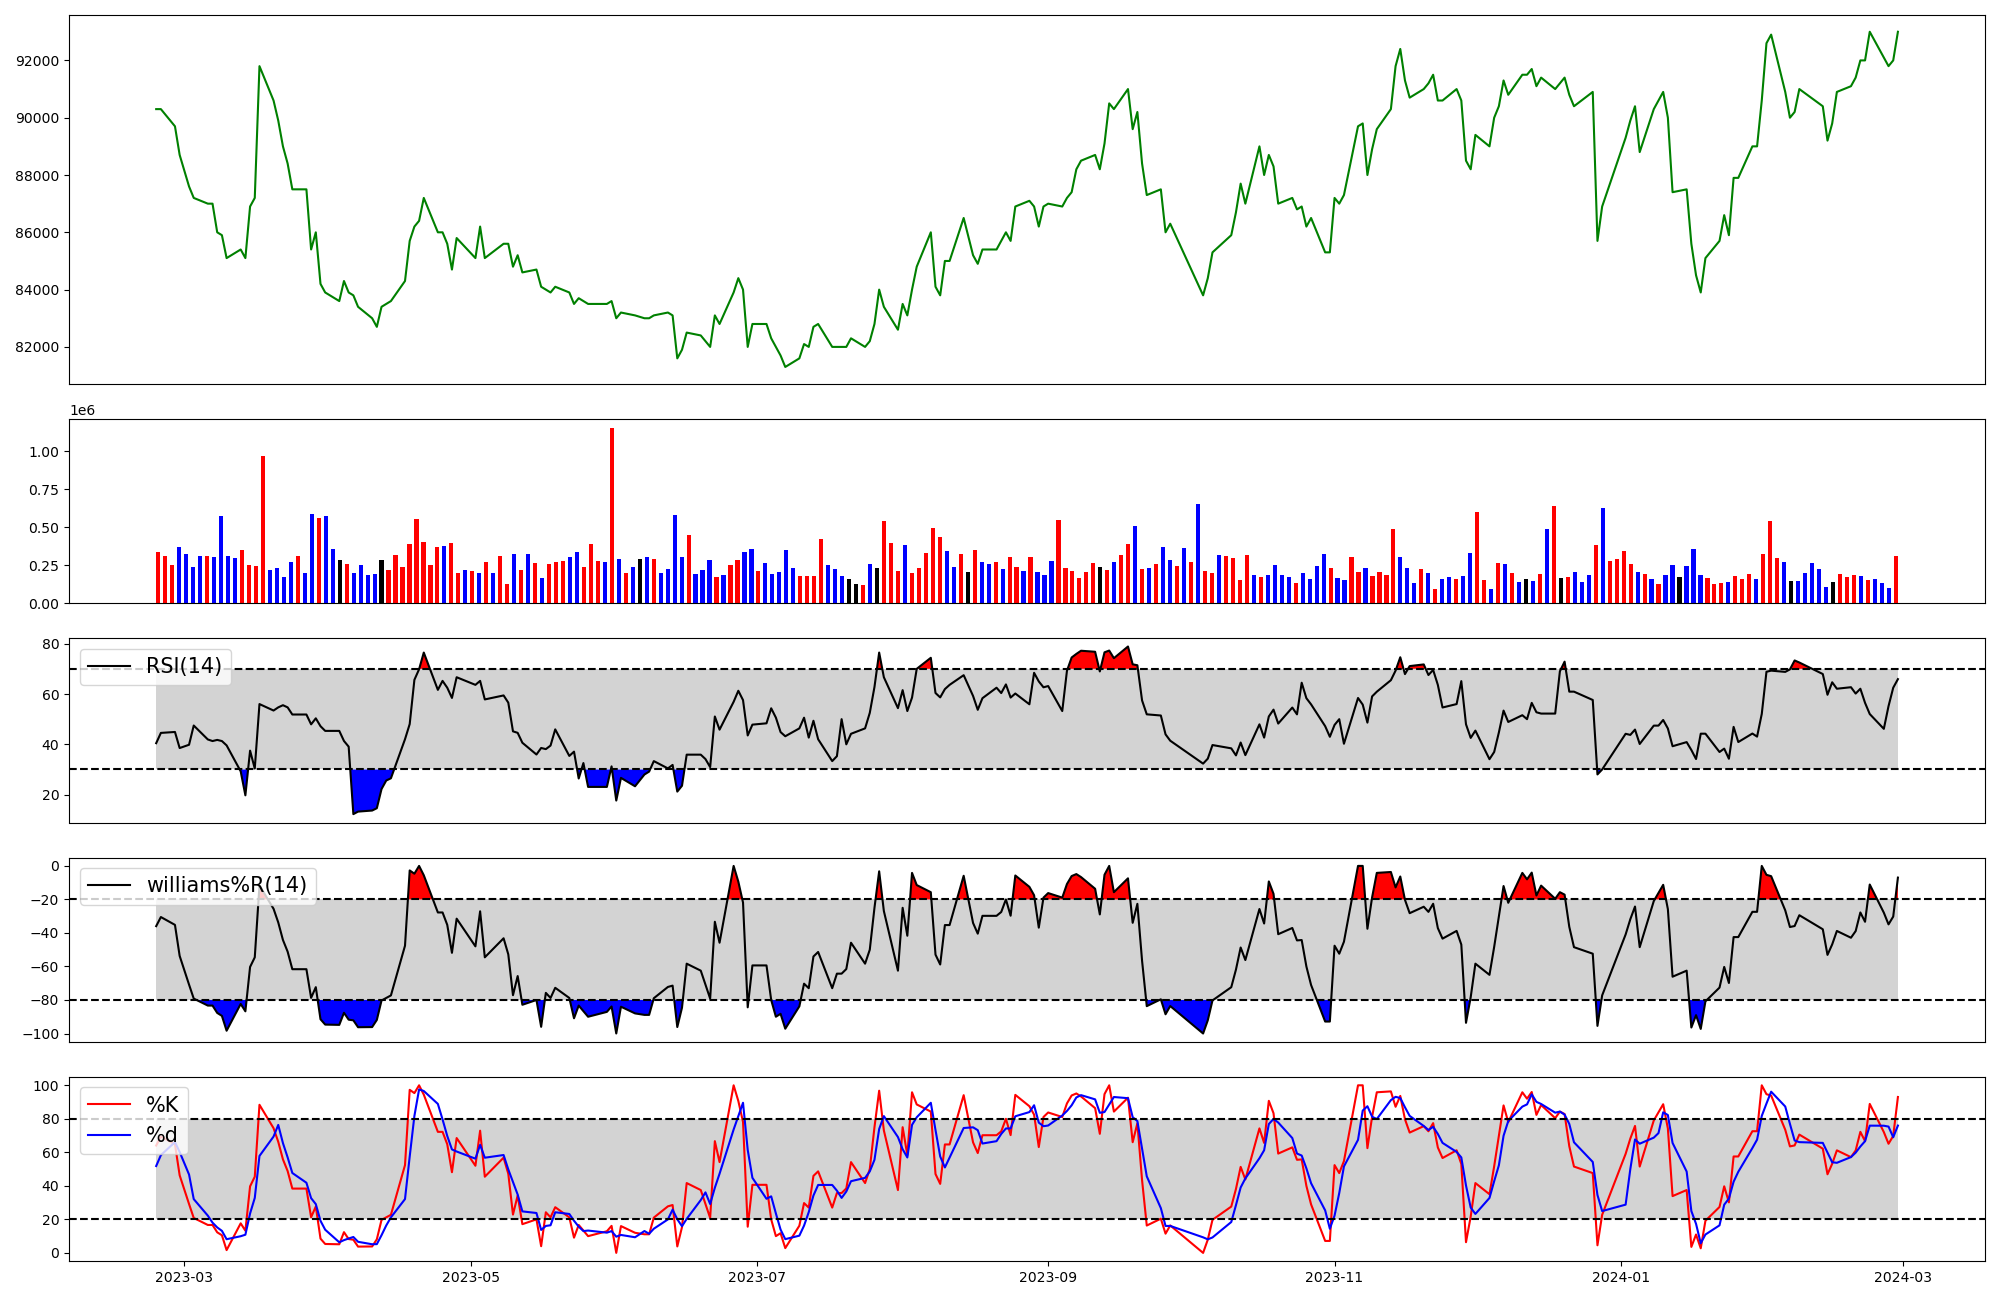Click the 2023-05 date tick label
Viewport: 2000px width, 1300px height.
coord(471,1276)
